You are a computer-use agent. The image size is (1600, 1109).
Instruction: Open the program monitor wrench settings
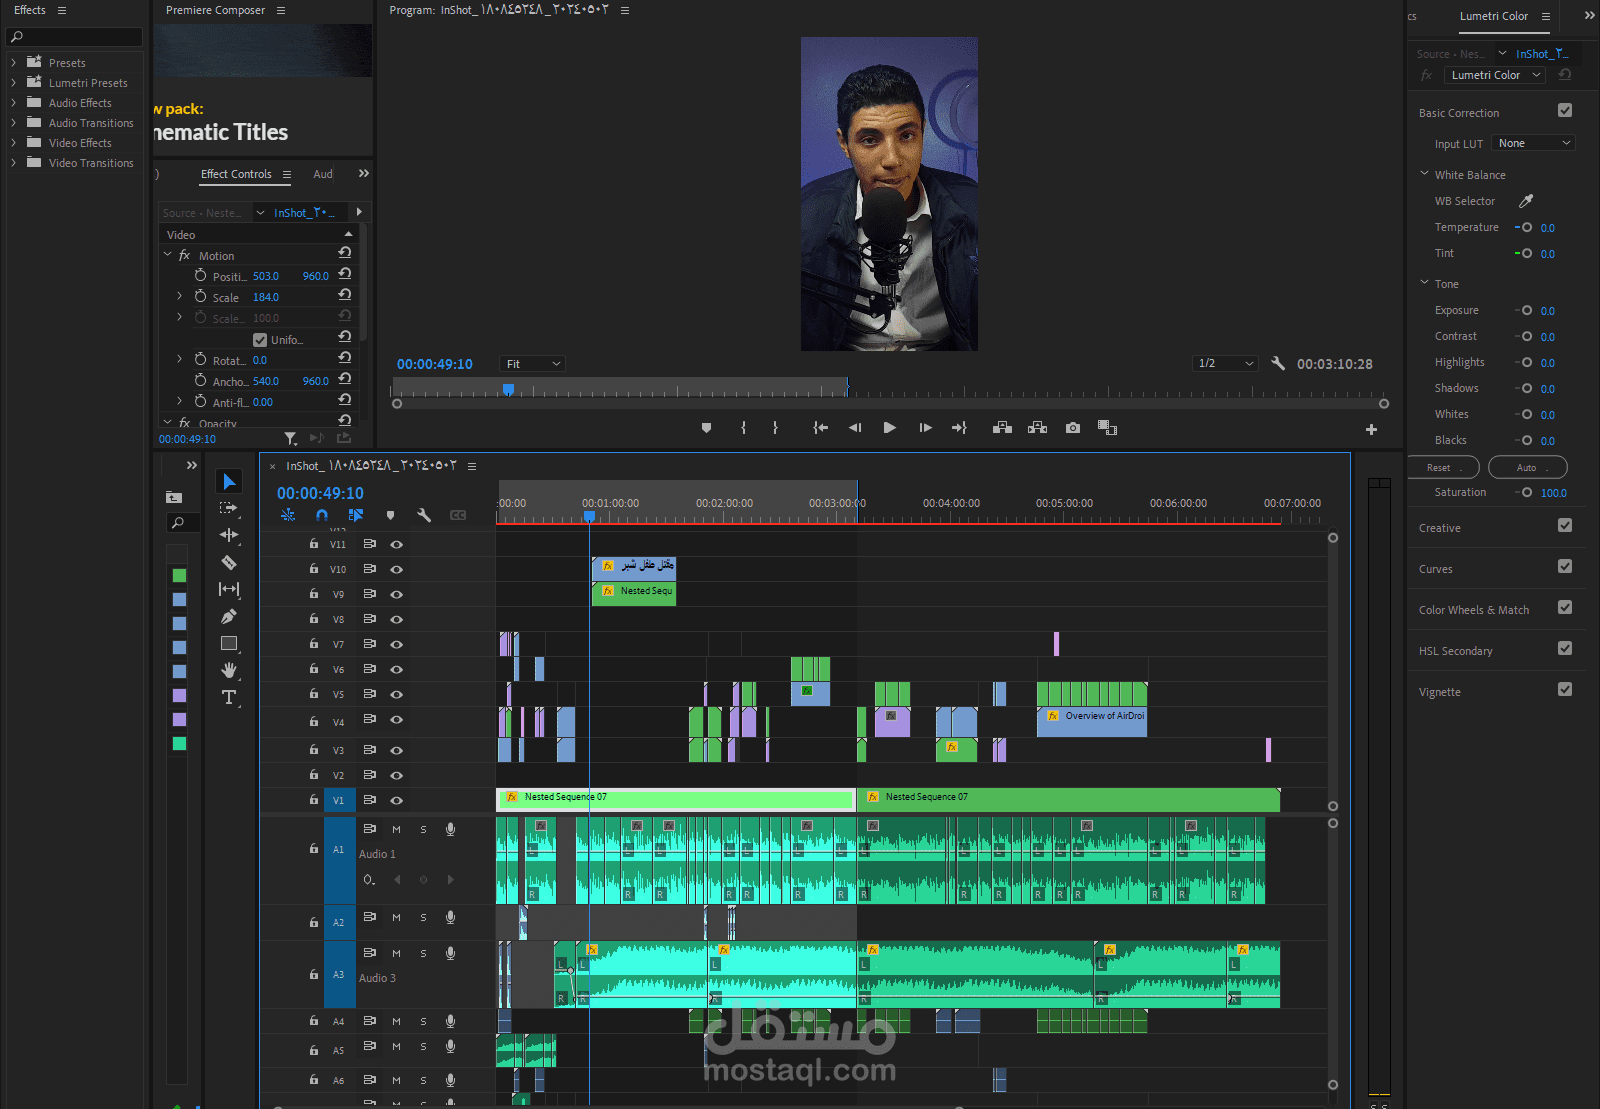(1277, 364)
